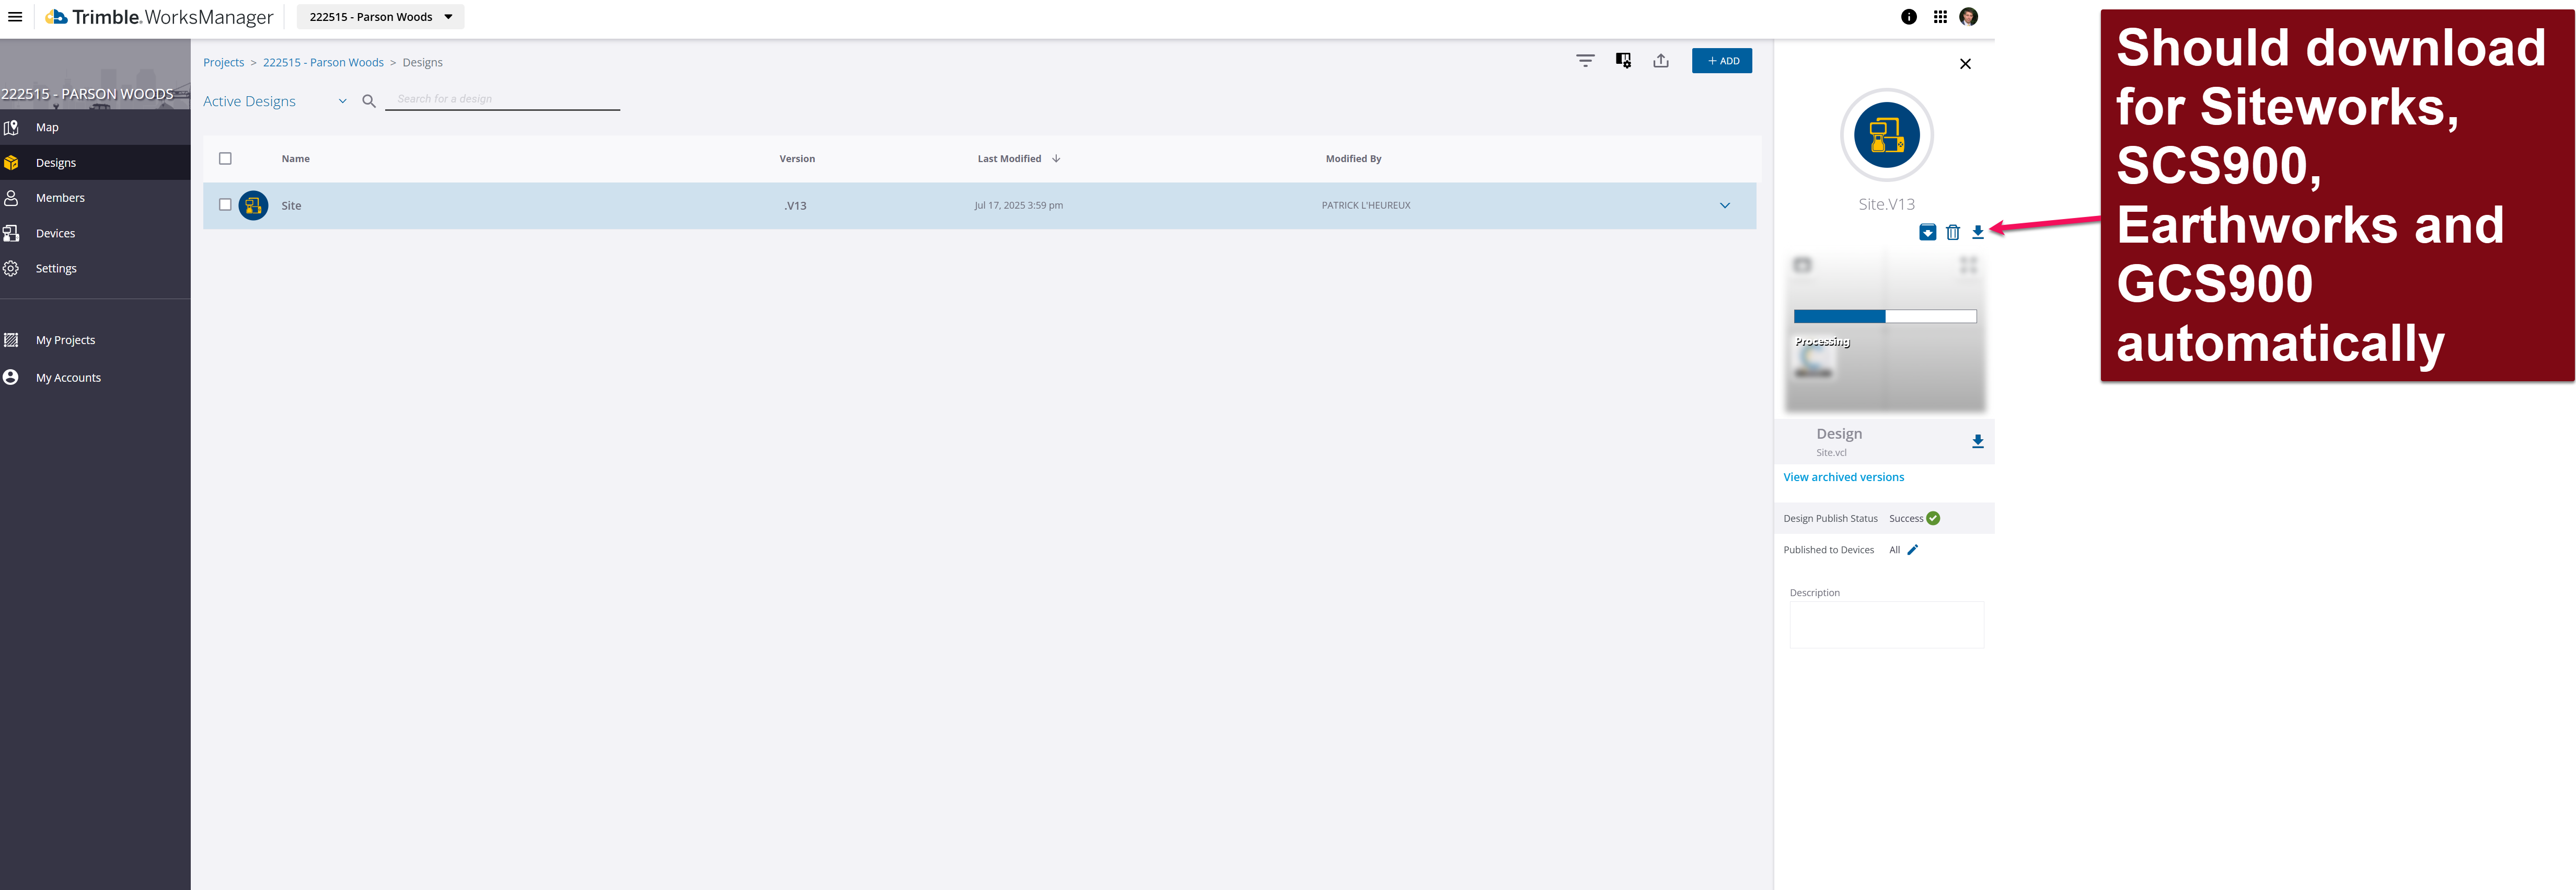2576x890 pixels.
Task: Click the search magnifier icon
Action: coord(369,101)
